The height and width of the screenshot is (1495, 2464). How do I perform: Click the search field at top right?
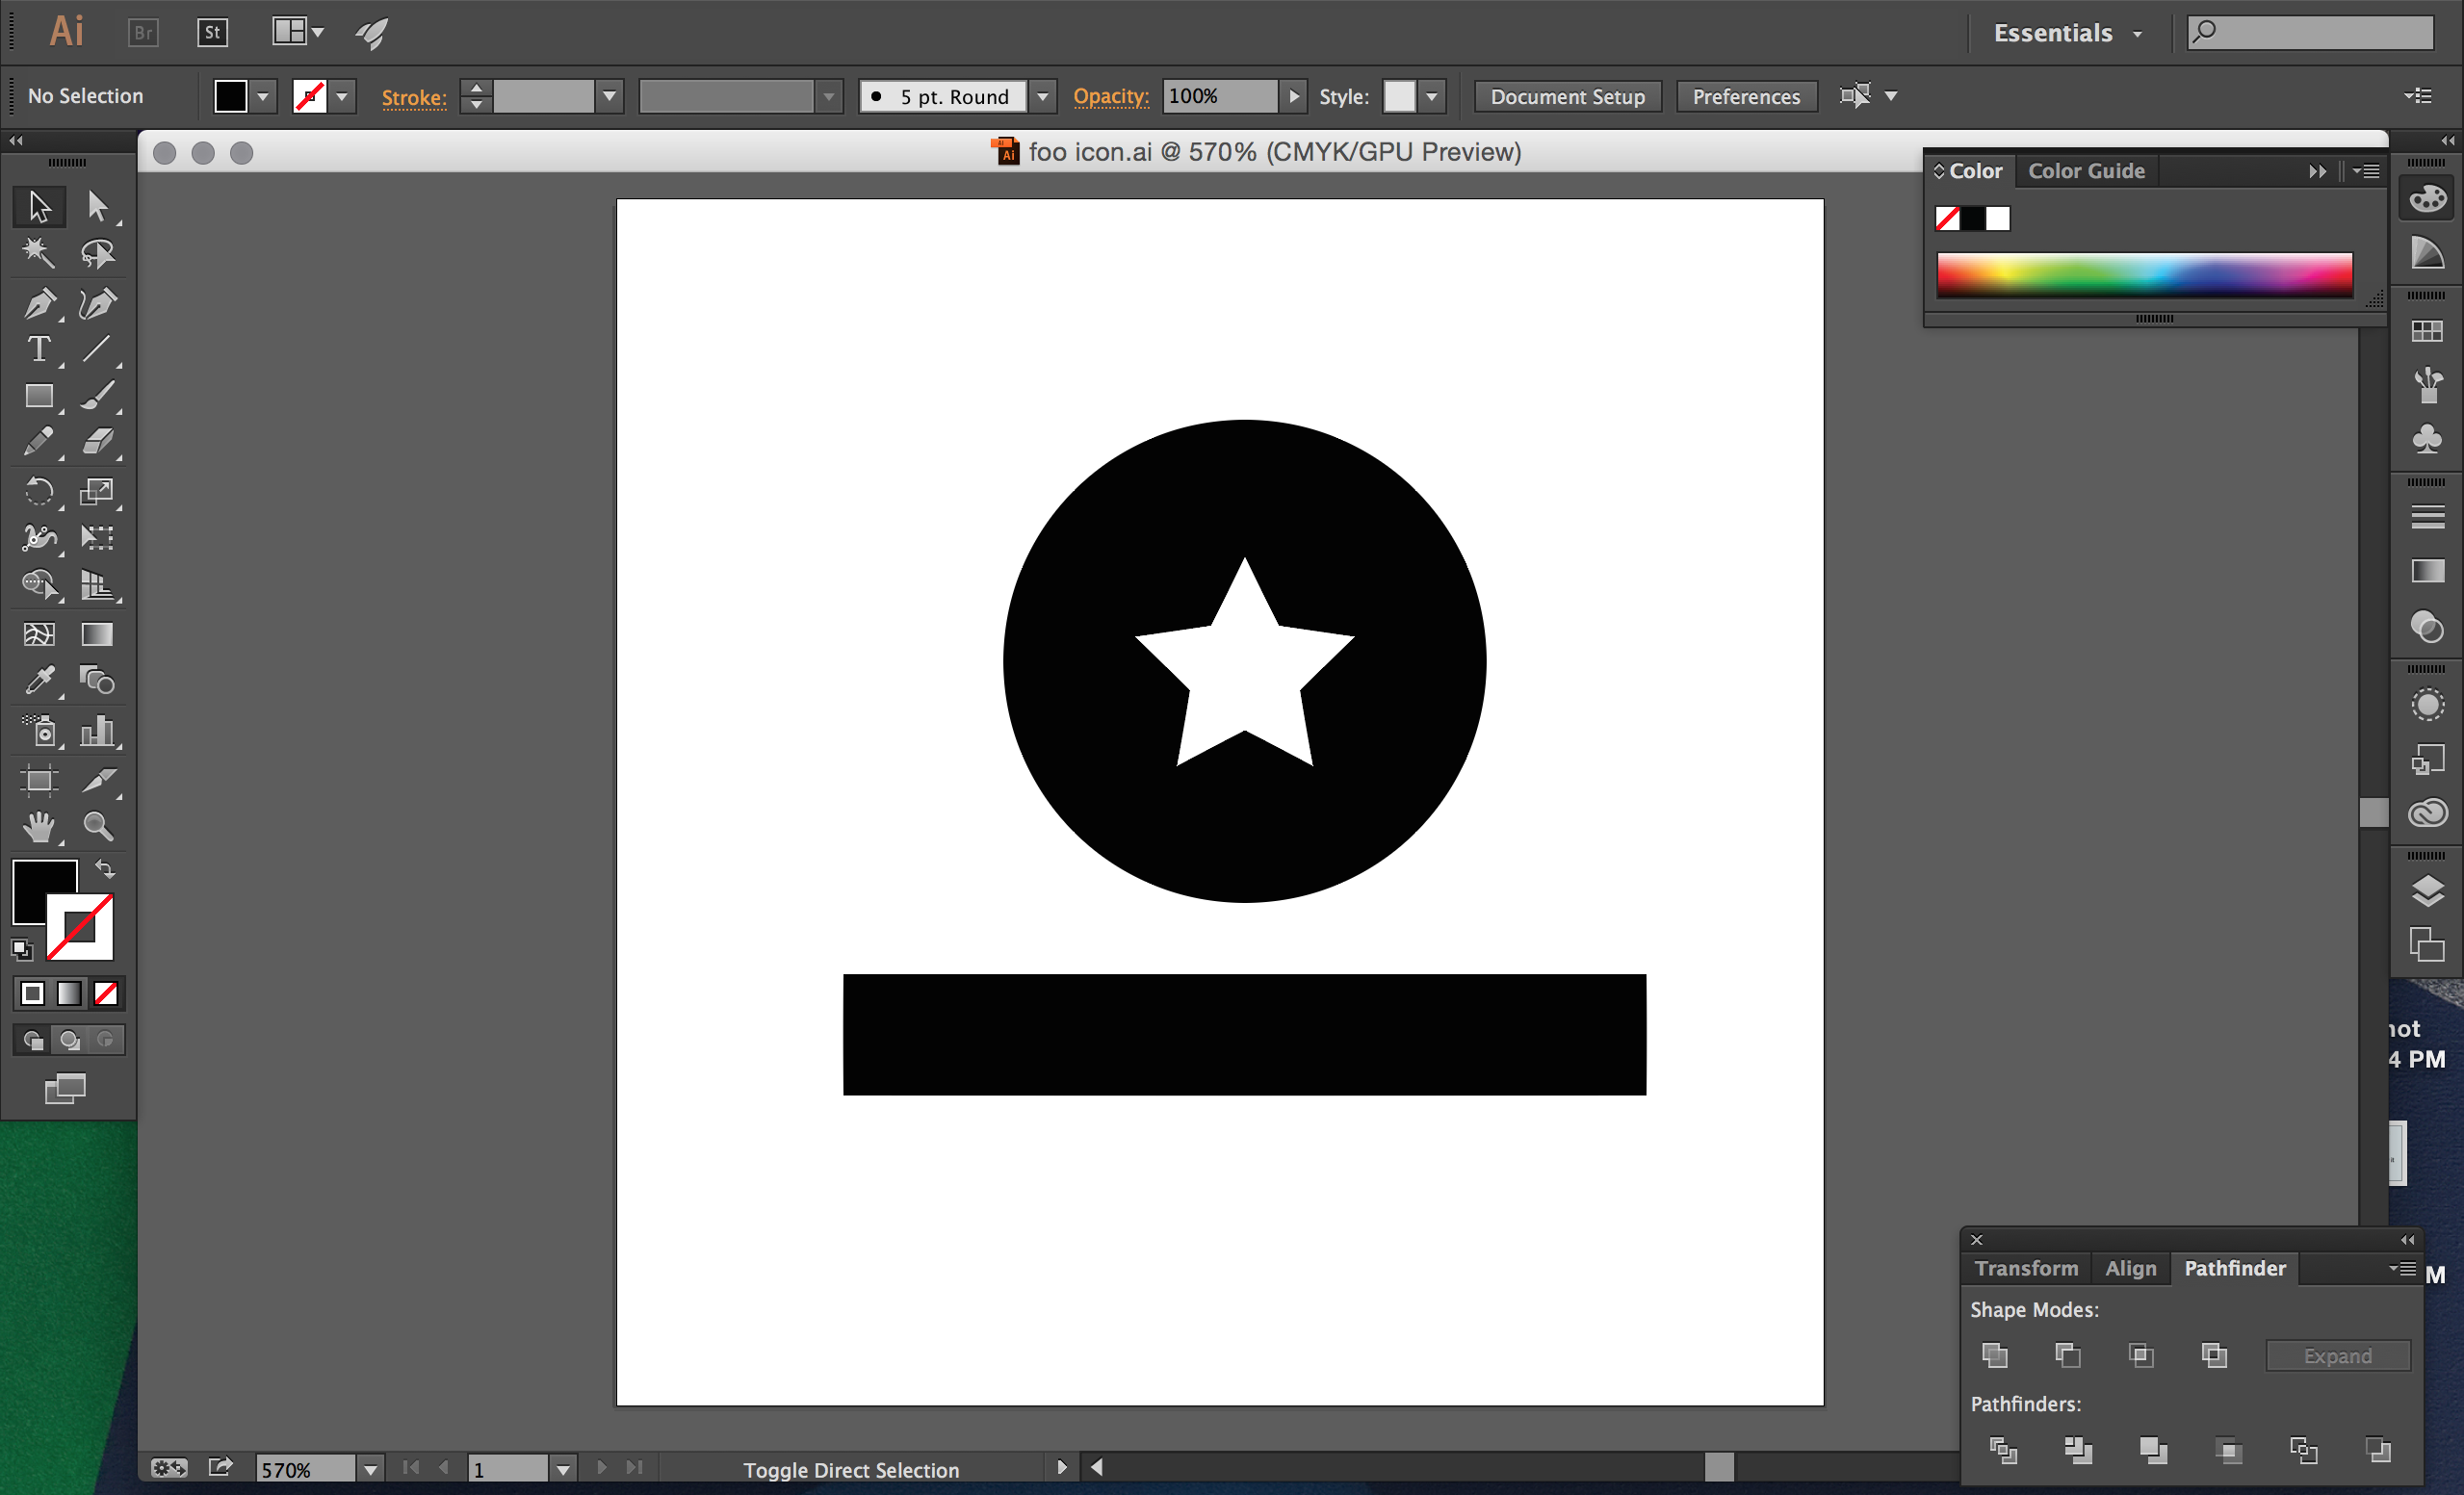point(2310,33)
